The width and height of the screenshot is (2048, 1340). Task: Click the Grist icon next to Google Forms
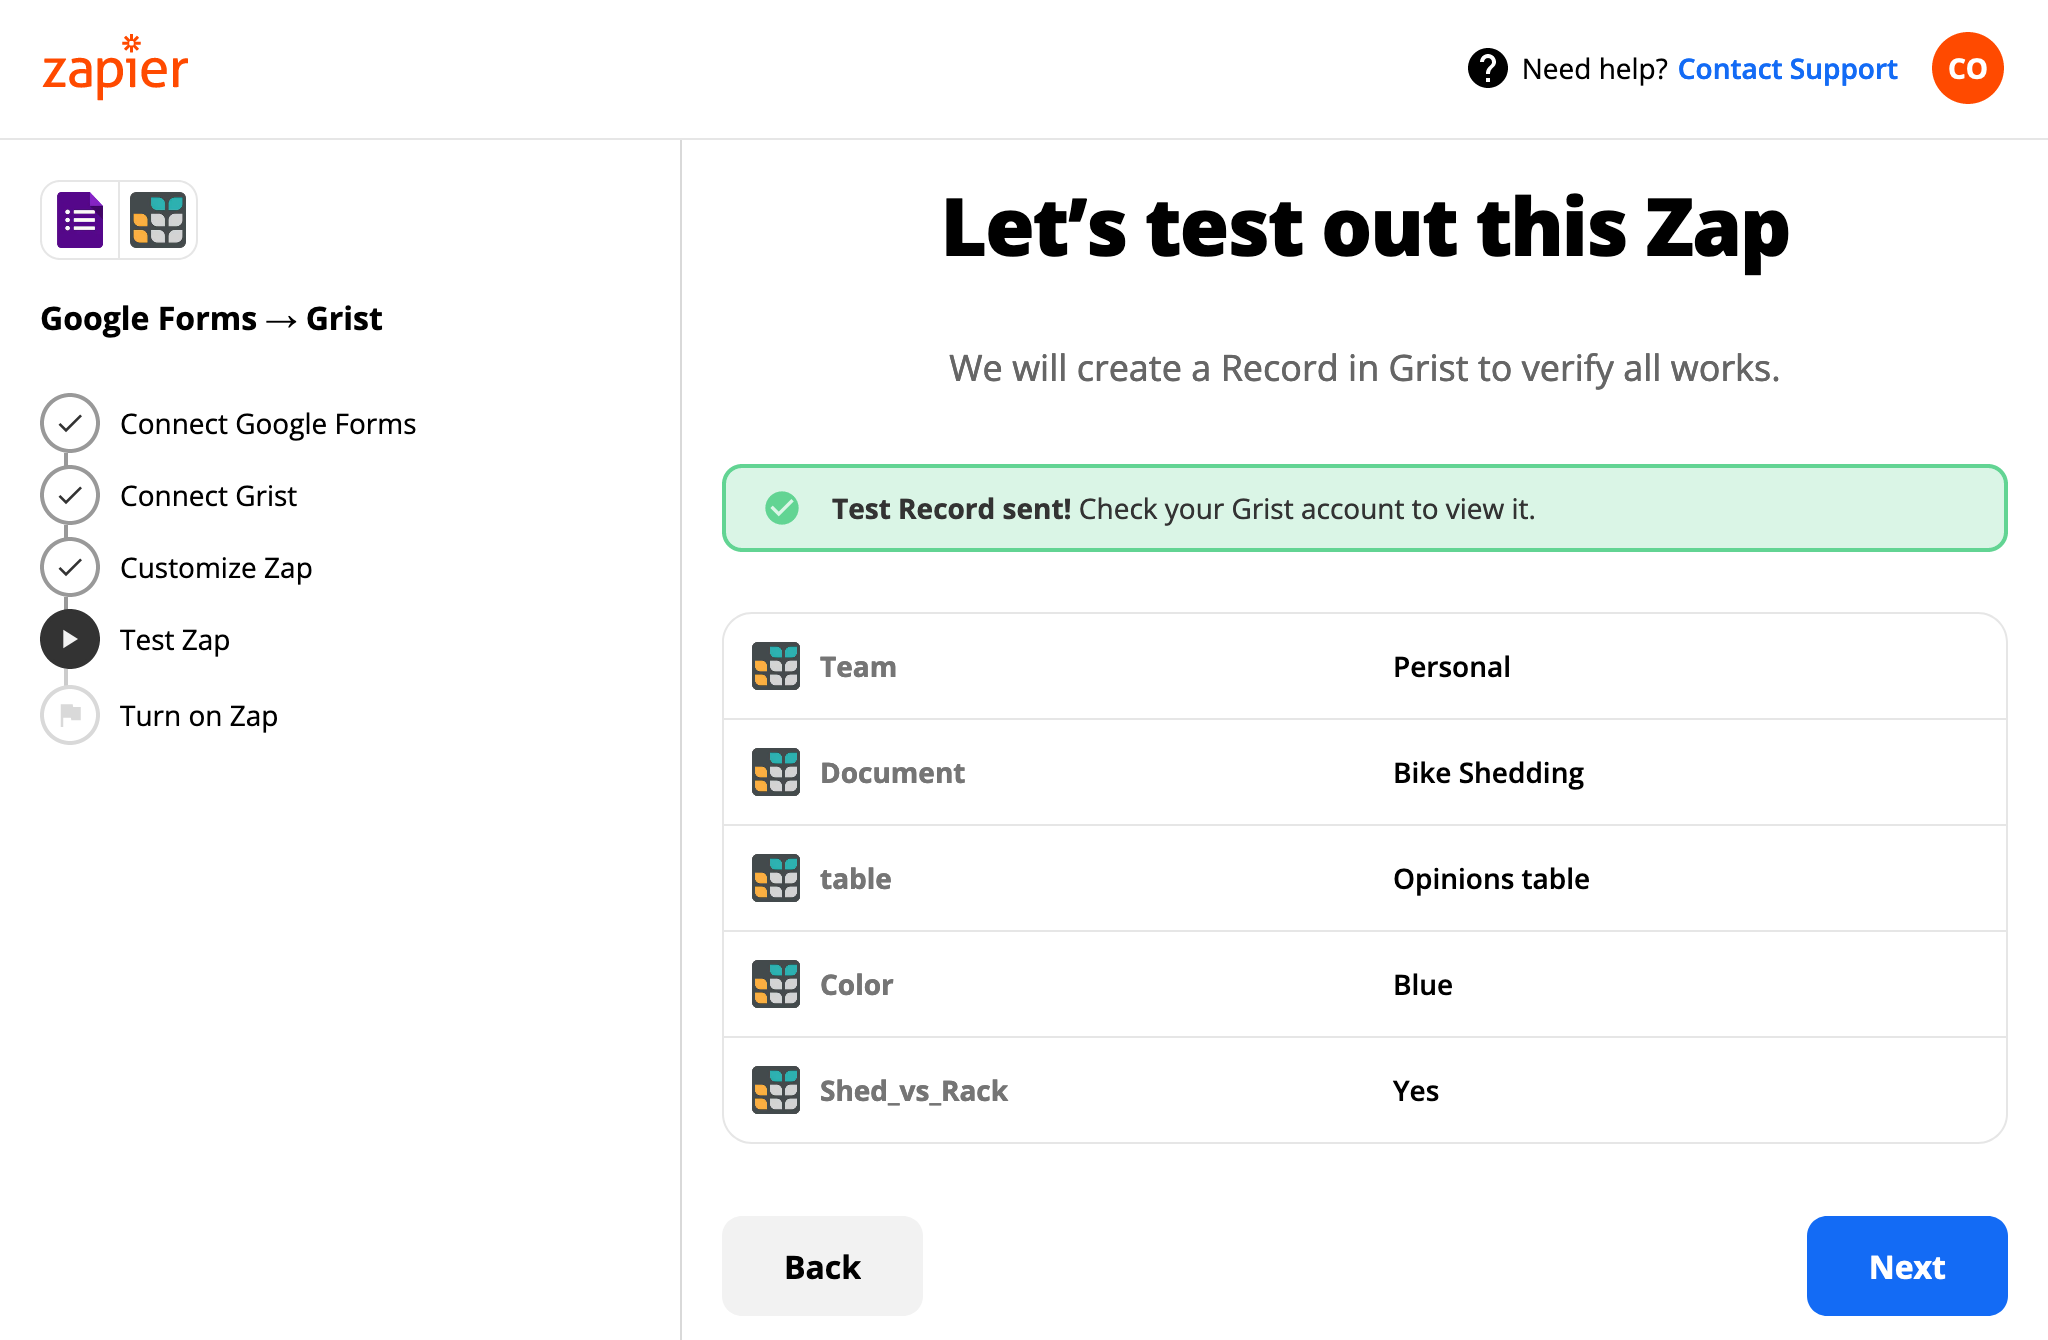157,219
